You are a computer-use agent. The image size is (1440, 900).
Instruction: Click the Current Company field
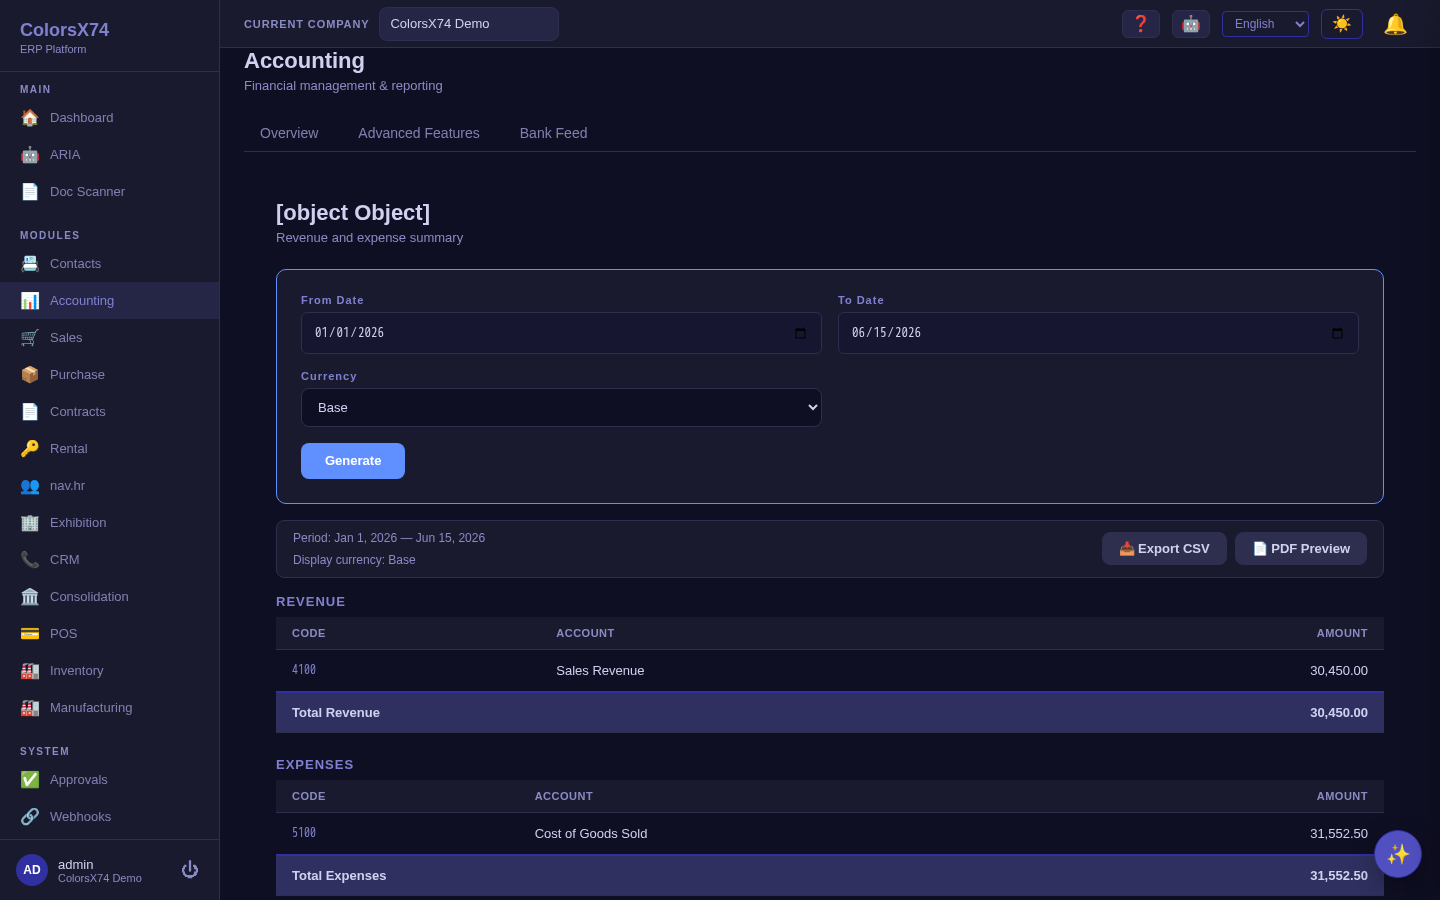pos(468,24)
